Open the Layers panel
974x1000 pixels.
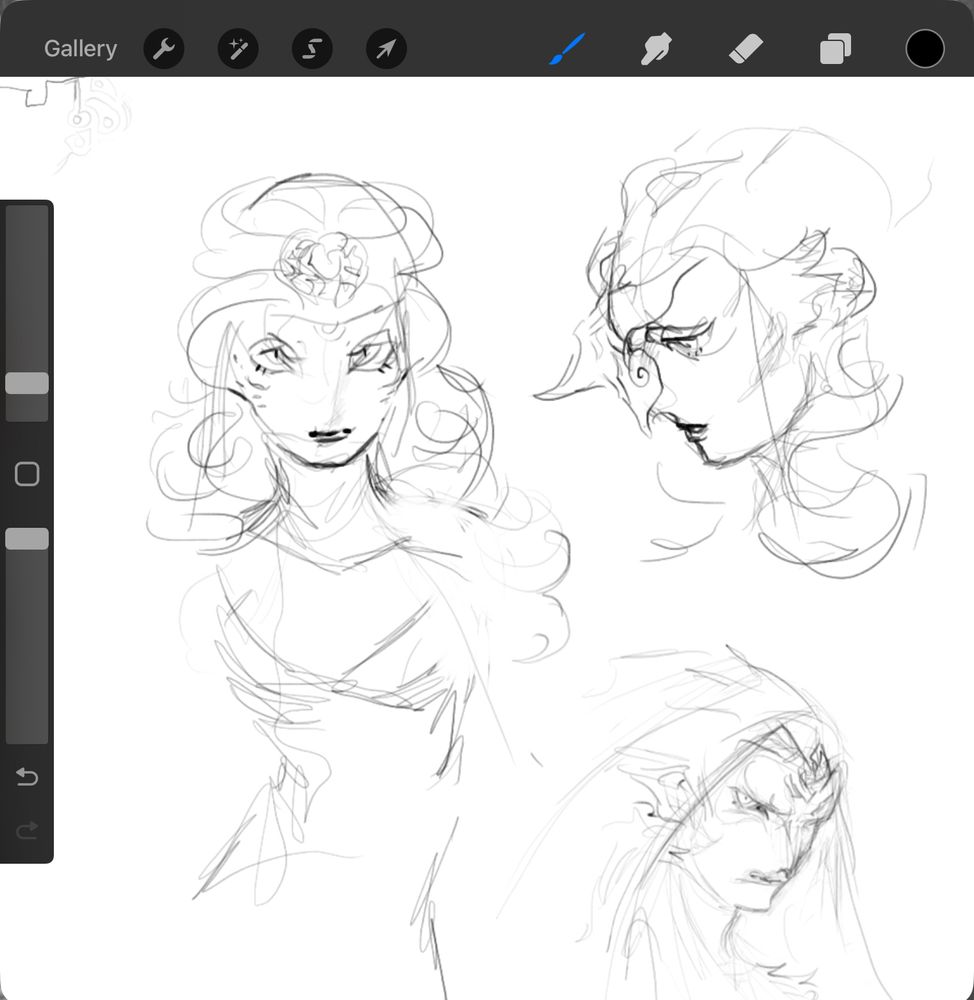click(x=836, y=48)
